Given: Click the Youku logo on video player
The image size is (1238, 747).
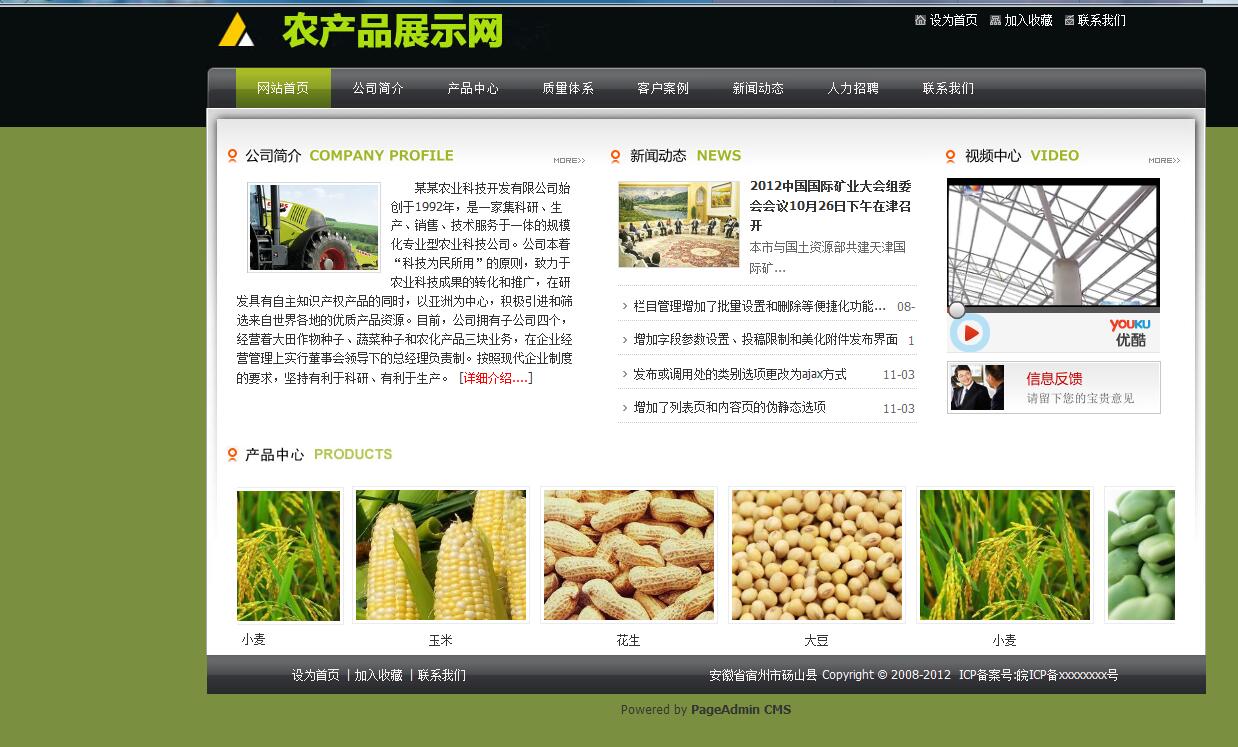Looking at the screenshot, I should (1129, 332).
